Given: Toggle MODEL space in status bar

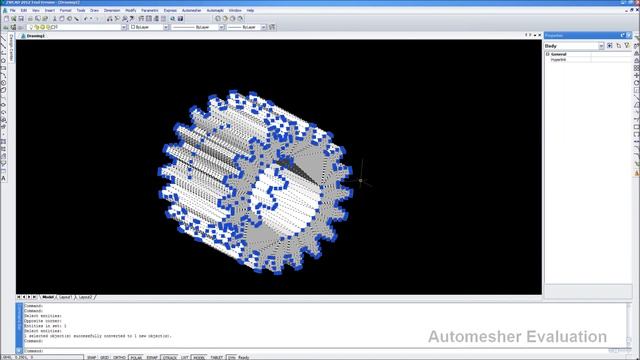Looking at the screenshot, I should [x=199, y=358].
